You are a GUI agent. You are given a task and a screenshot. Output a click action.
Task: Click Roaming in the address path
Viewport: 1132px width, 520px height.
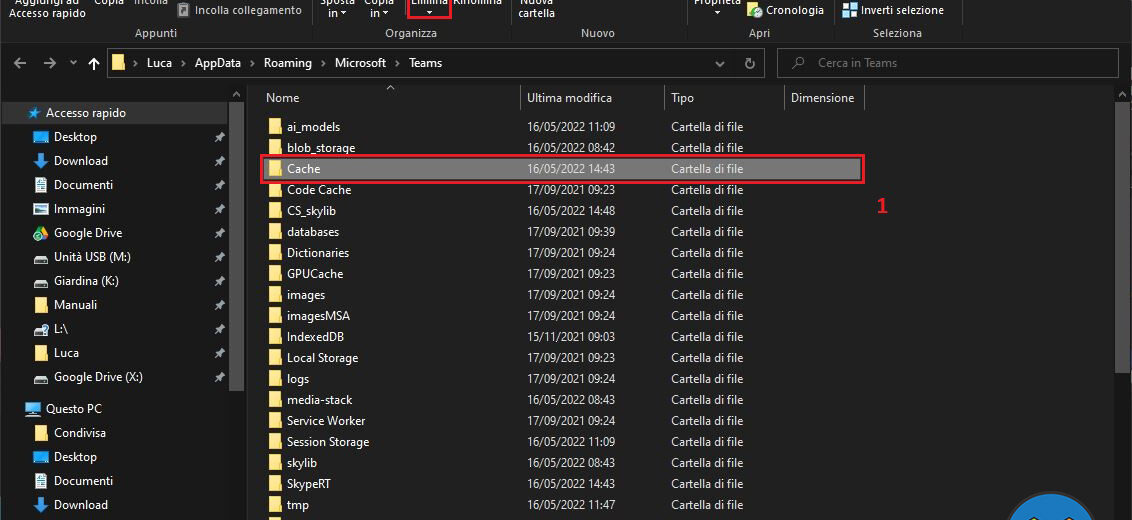287,63
